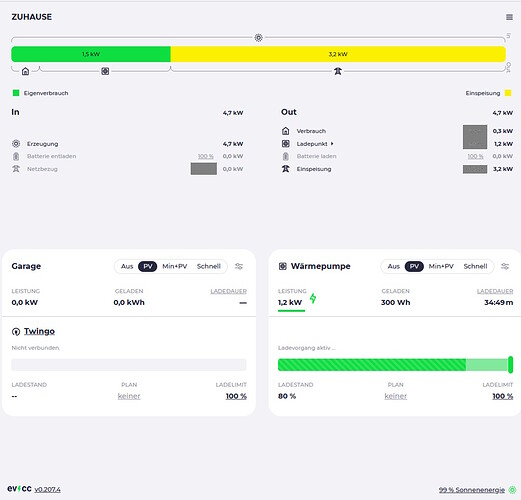Screen dimensions: 521x500
Task: Set Garage mode to Schnell
Action: [209, 266]
